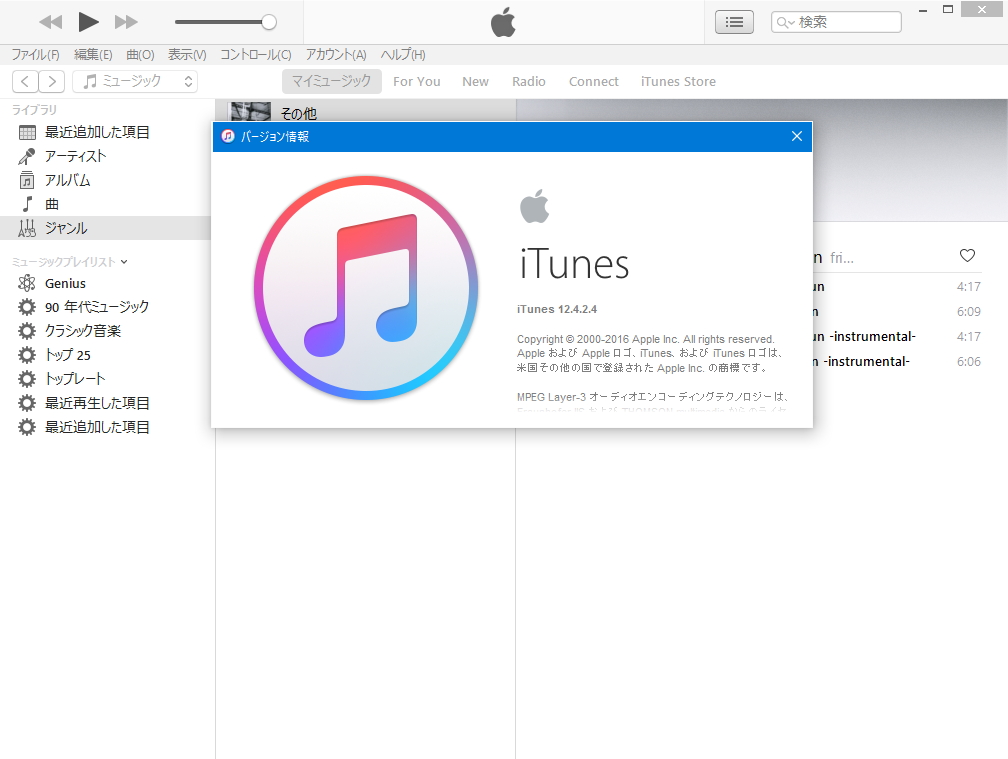
Task: Open the search field magnifier dropdown
Action: (x=786, y=21)
